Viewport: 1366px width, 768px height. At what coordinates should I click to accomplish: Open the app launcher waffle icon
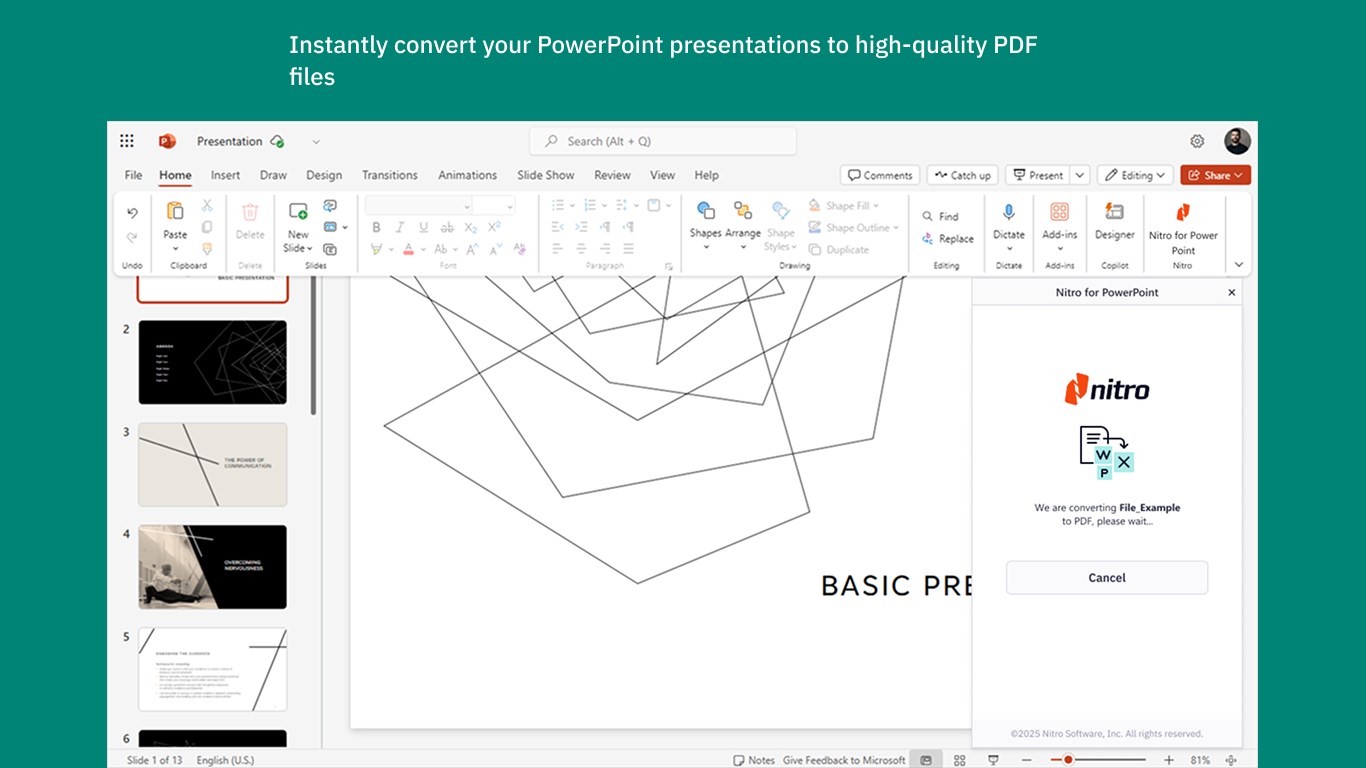(x=127, y=141)
